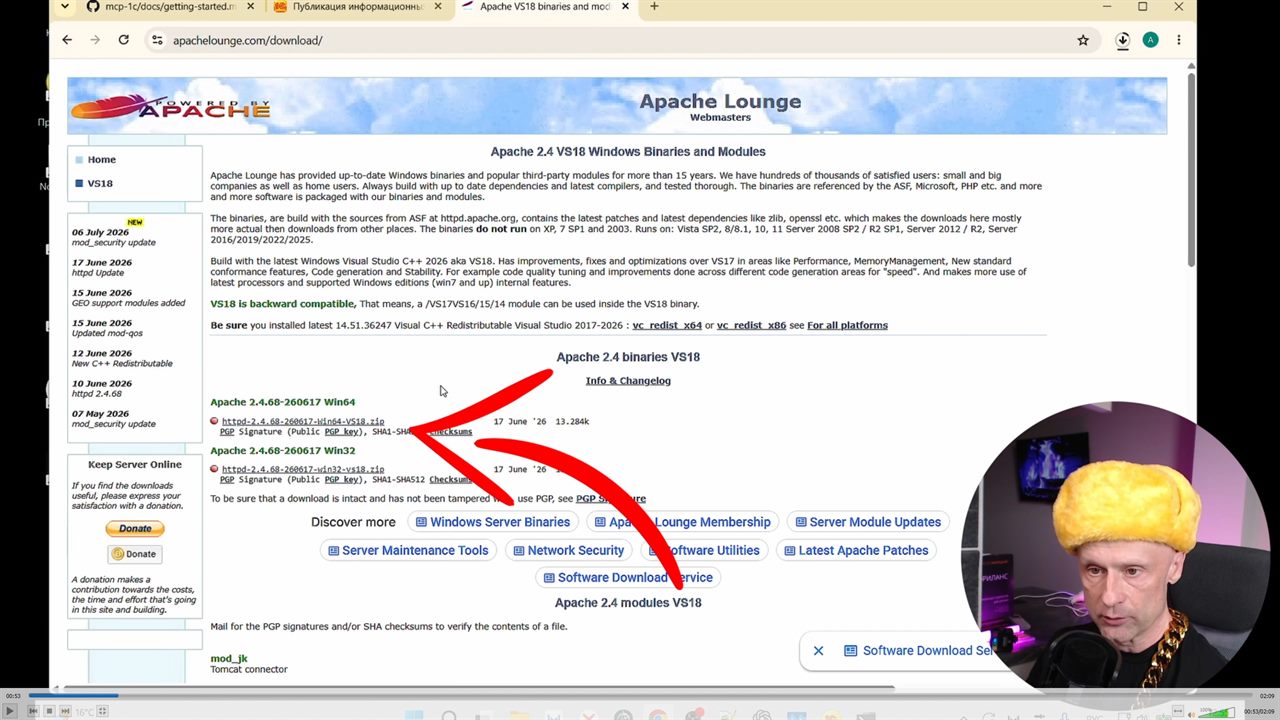Close the Apache VS18 binaries tab
This screenshot has height=720, width=1280.
pos(626,7)
